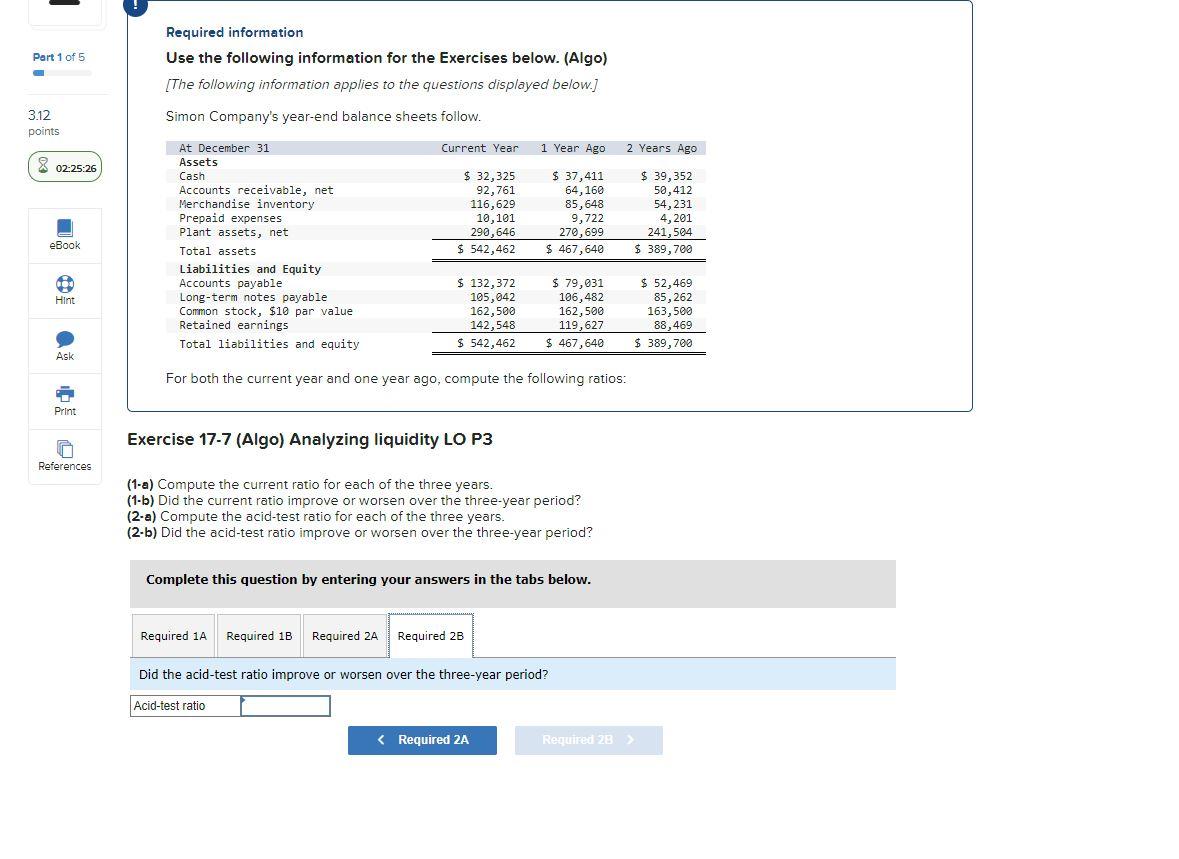
Task: Click the Acid-test ratio label cell
Action: pyautogui.click(x=183, y=705)
